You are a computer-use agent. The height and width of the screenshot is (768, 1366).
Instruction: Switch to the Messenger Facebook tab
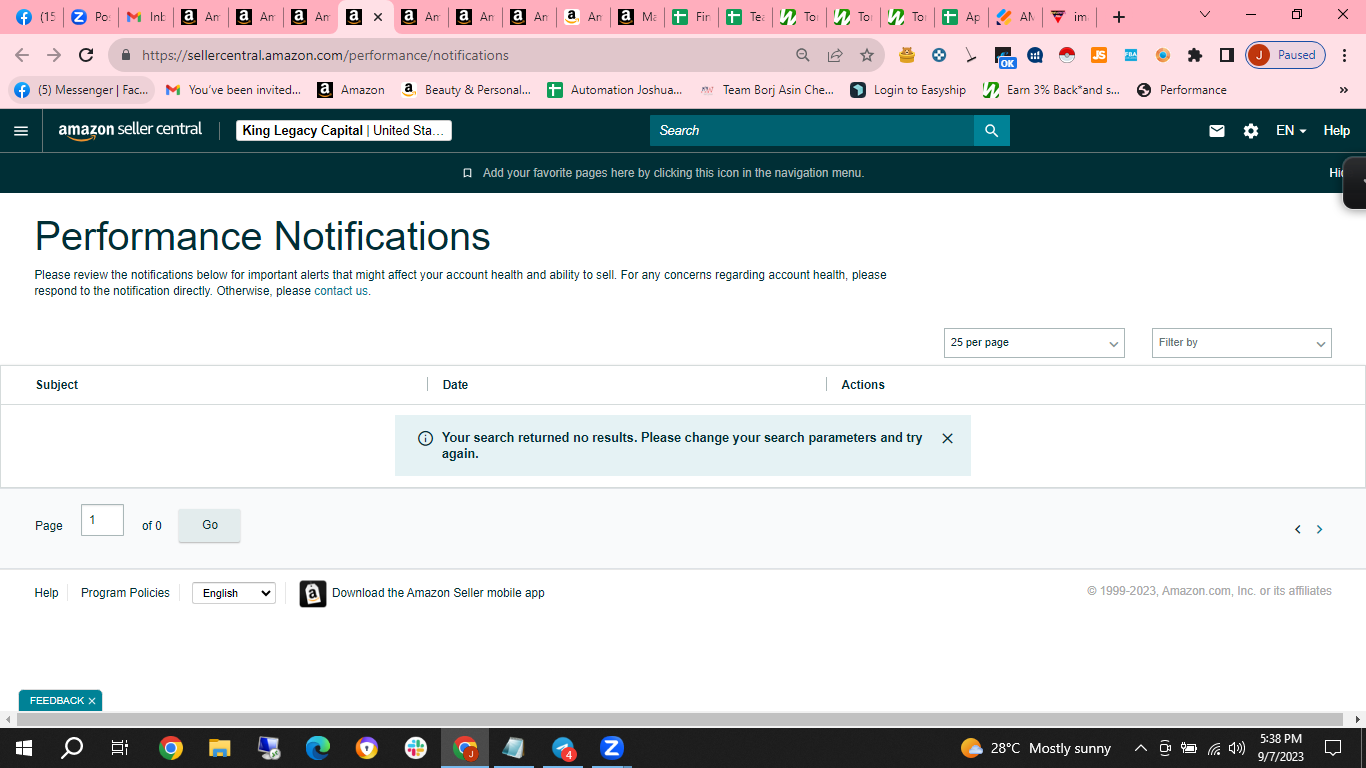(35, 17)
